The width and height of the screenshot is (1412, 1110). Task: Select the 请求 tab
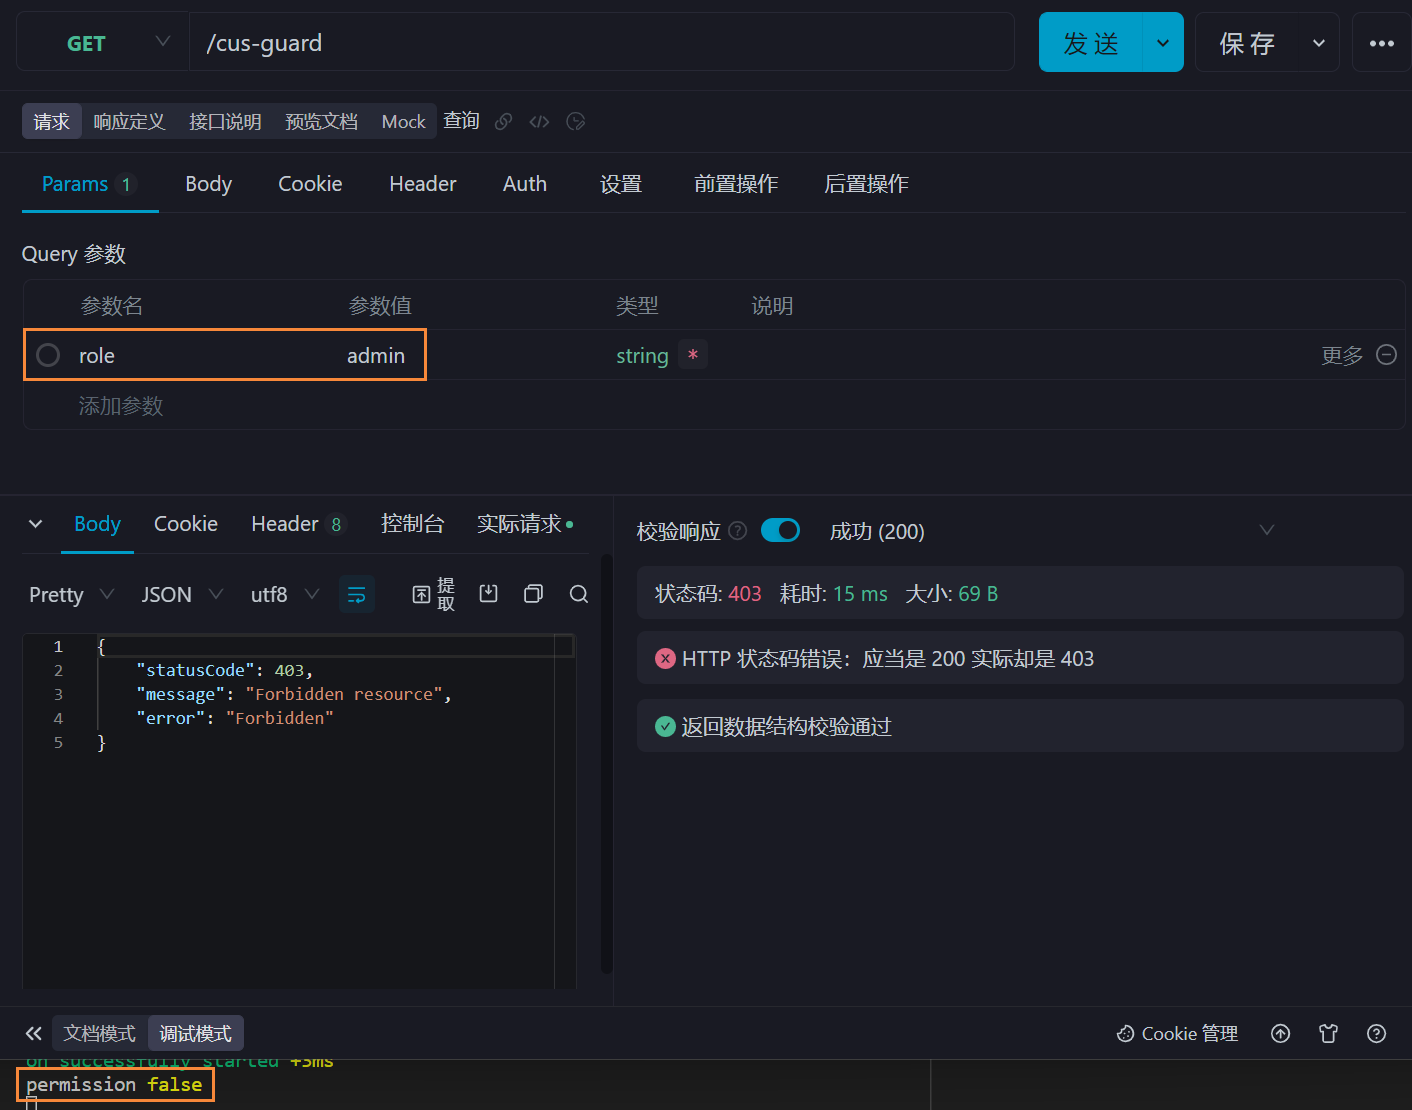point(51,121)
